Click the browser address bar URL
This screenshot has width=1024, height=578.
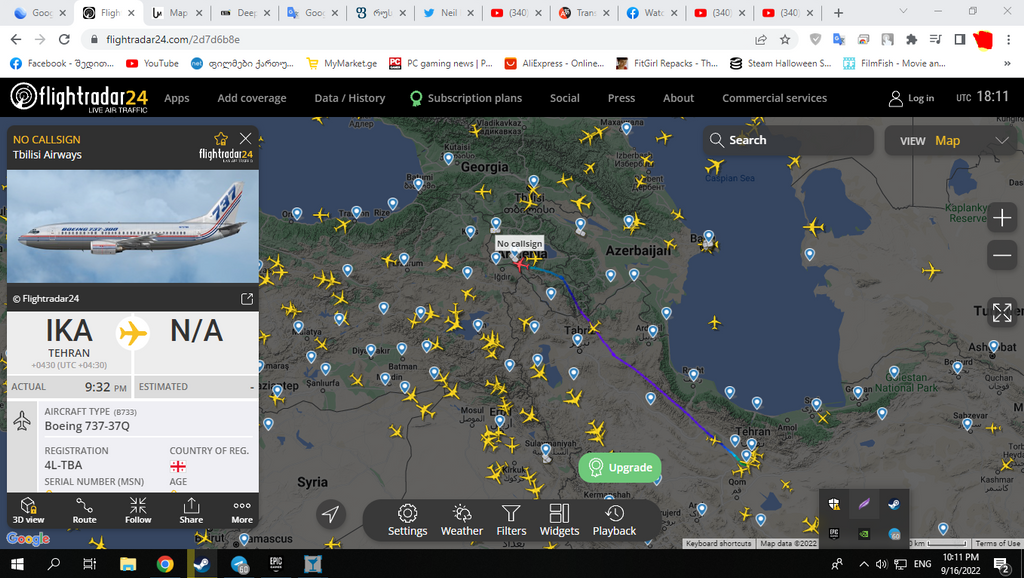point(173,39)
